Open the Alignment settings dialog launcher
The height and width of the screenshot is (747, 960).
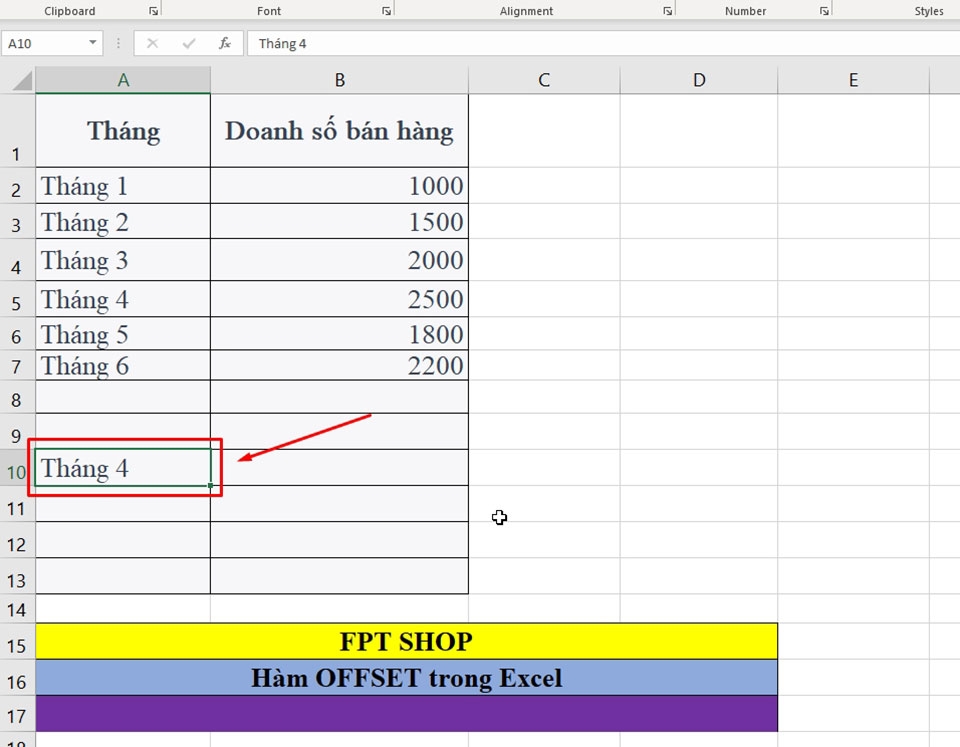(x=667, y=11)
